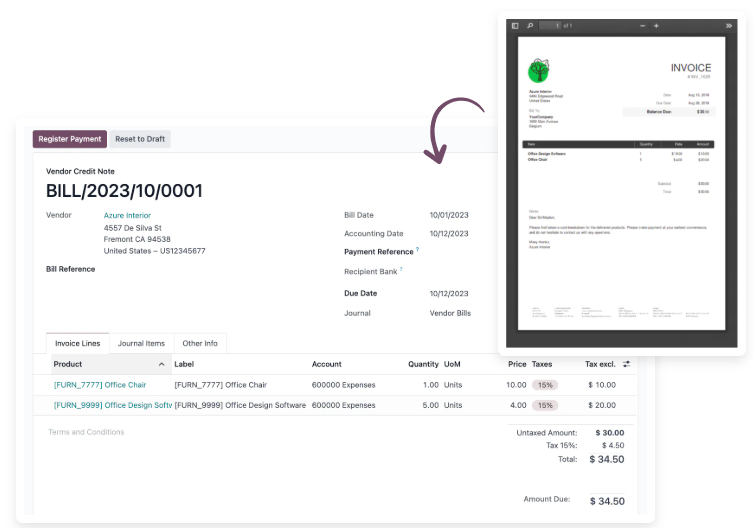Viewport: 754px width, 528px height.
Task: Open the PDF search magnifier
Action: pyautogui.click(x=530, y=25)
